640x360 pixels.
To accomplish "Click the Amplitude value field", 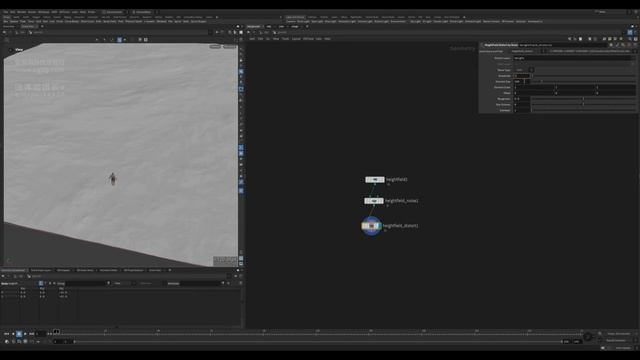I will pos(522,76).
